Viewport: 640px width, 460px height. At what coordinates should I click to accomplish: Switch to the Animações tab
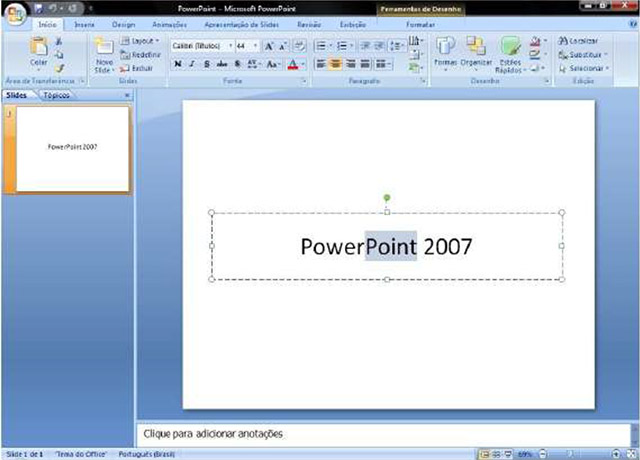169,24
